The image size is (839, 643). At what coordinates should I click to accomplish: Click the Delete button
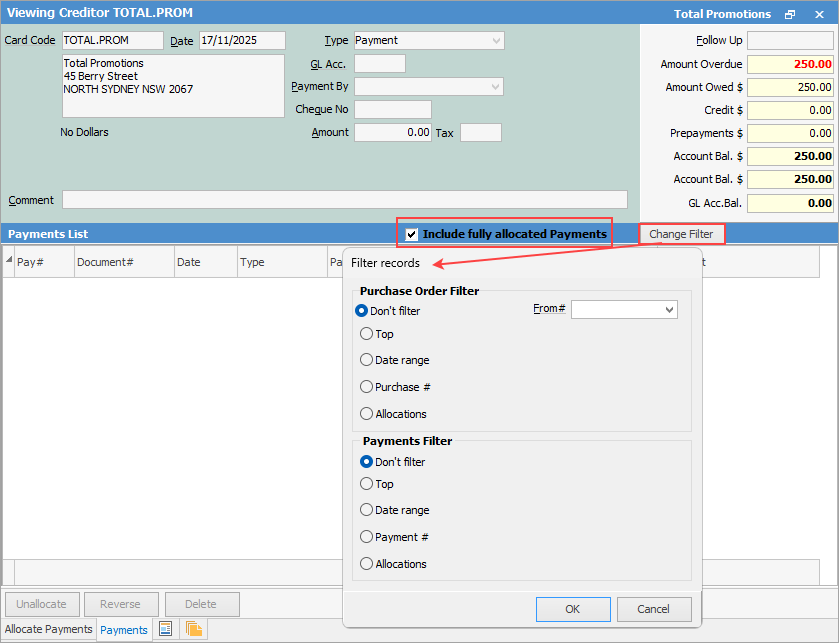(202, 604)
